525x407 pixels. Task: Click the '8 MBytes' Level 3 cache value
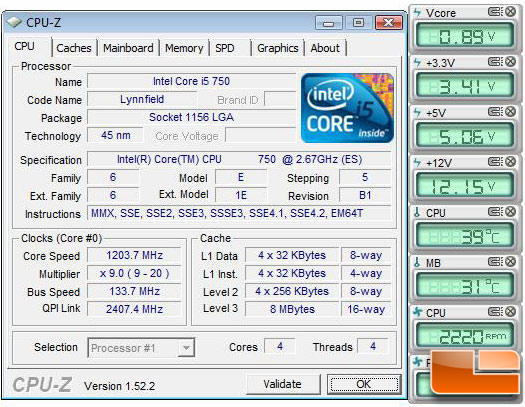tap(292, 309)
